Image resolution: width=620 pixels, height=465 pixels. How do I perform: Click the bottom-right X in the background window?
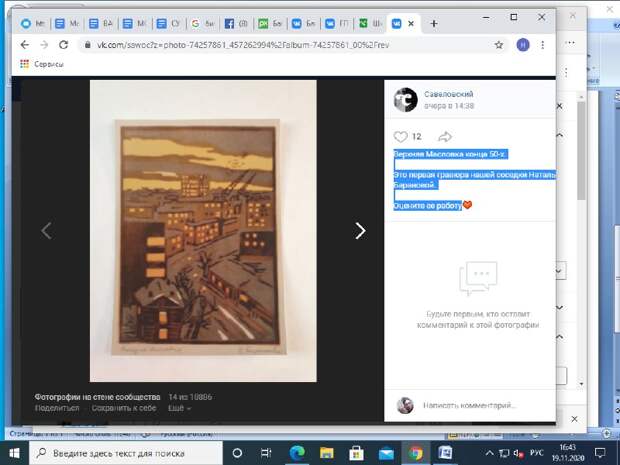point(575,419)
